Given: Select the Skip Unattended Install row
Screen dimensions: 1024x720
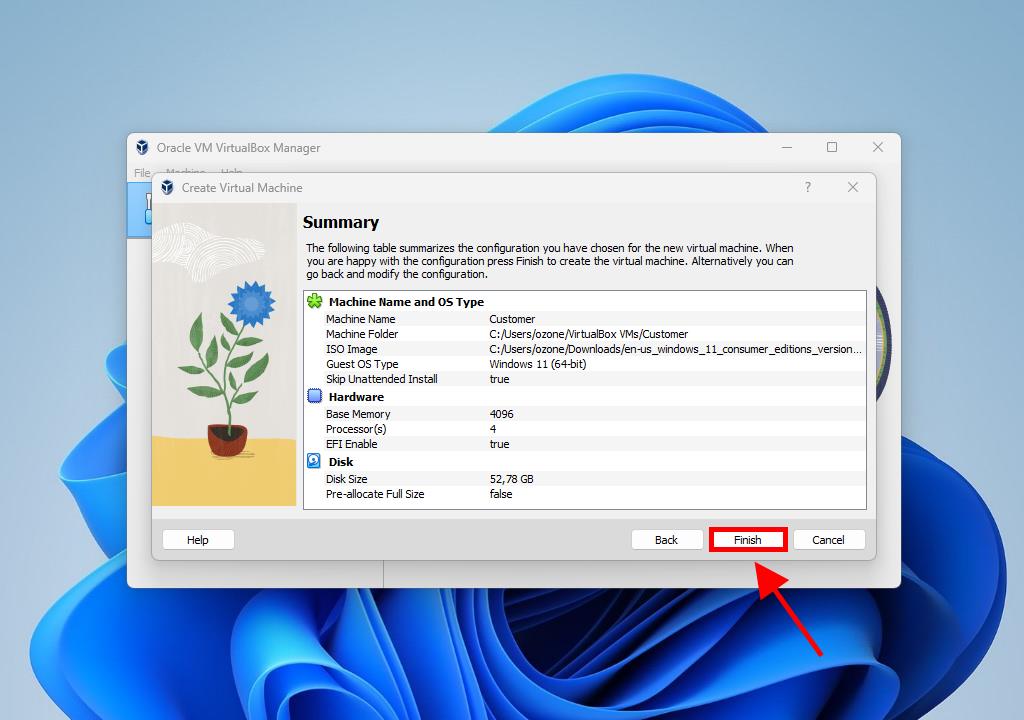Looking at the screenshot, I should tap(584, 379).
